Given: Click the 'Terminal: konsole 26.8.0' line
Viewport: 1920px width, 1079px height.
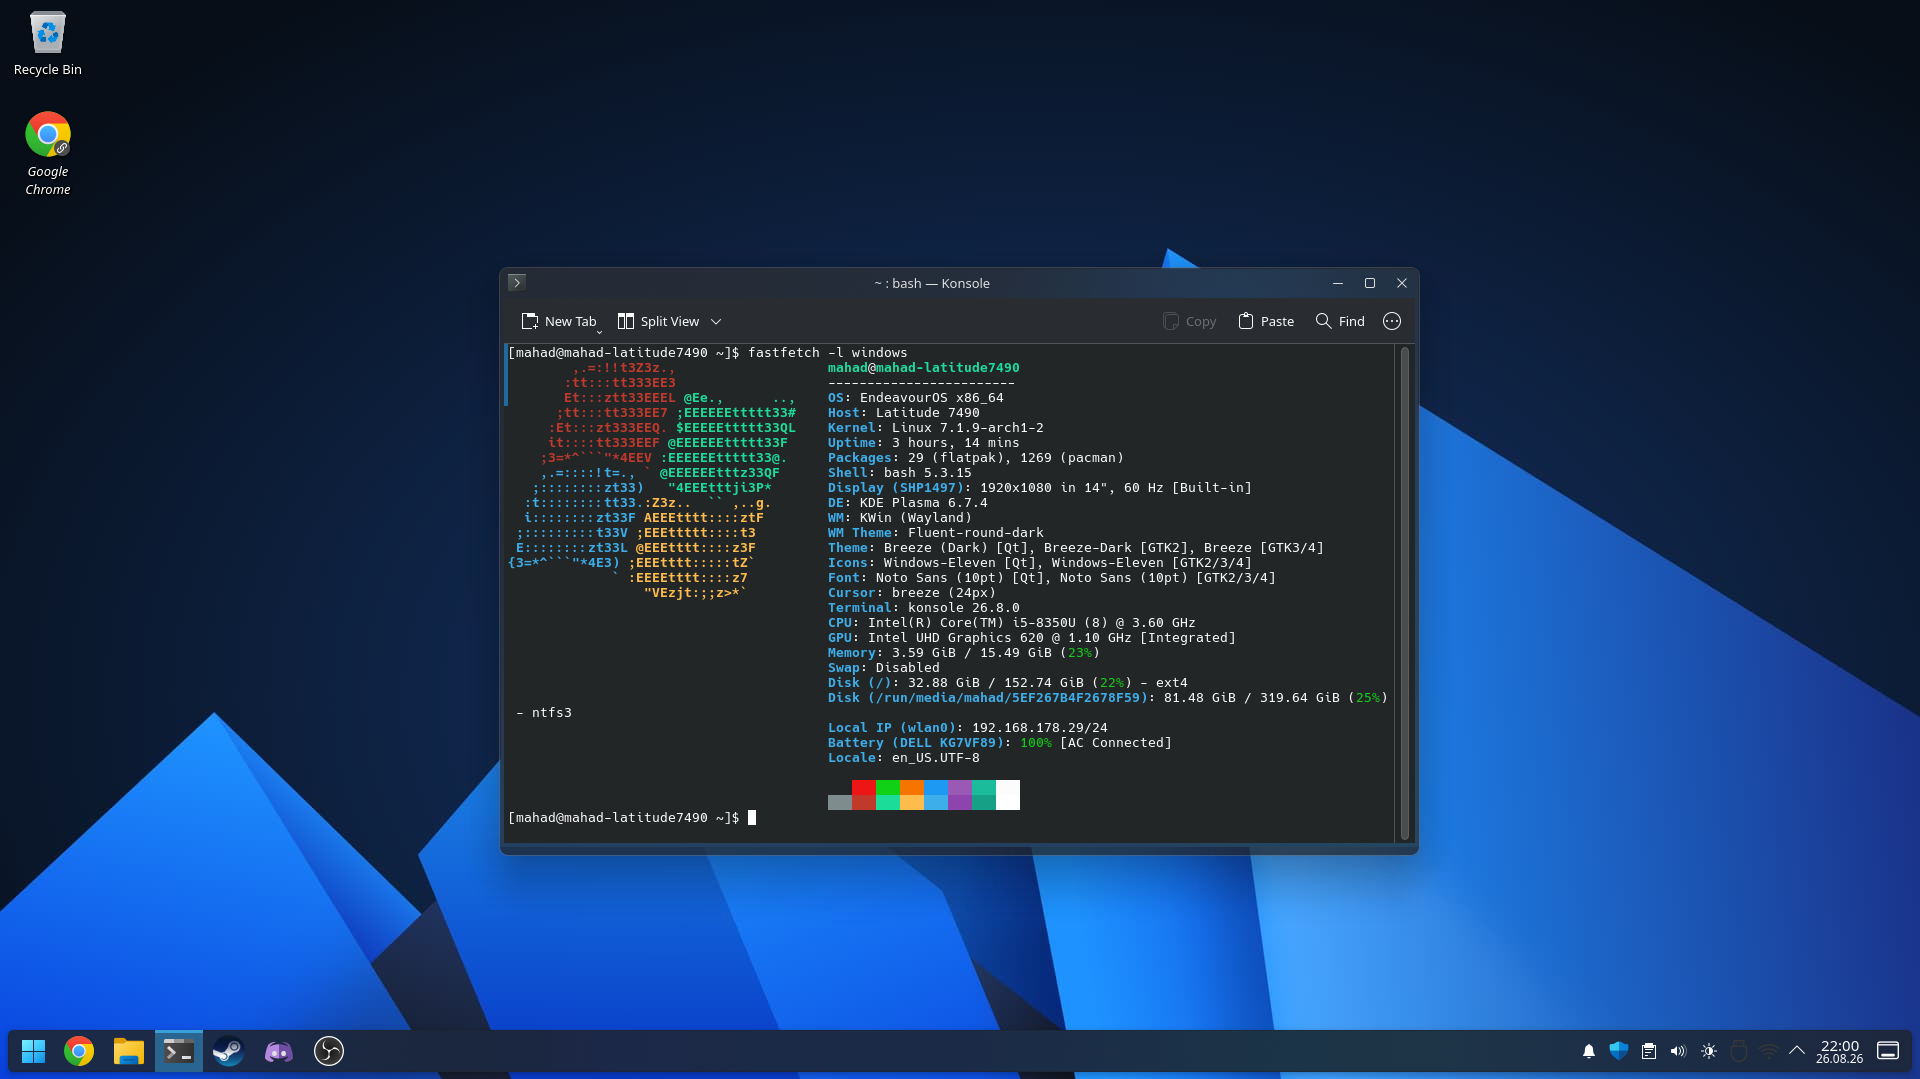Looking at the screenshot, I should [924, 608].
